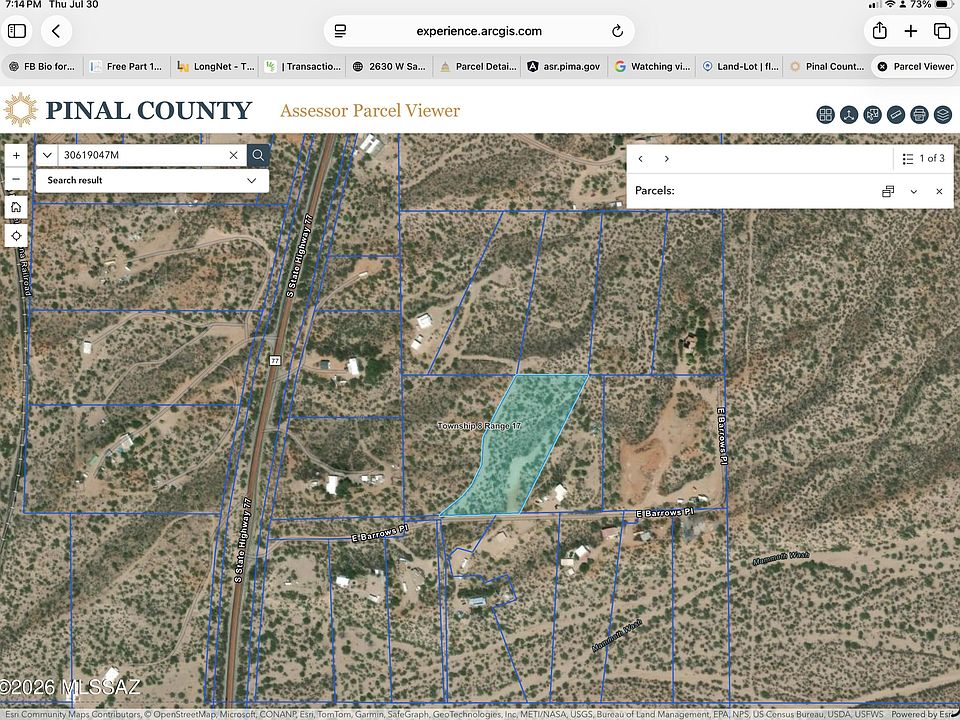Image resolution: width=960 pixels, height=720 pixels.
Task: Switch to '| Transactio...' tab
Action: click(302, 66)
